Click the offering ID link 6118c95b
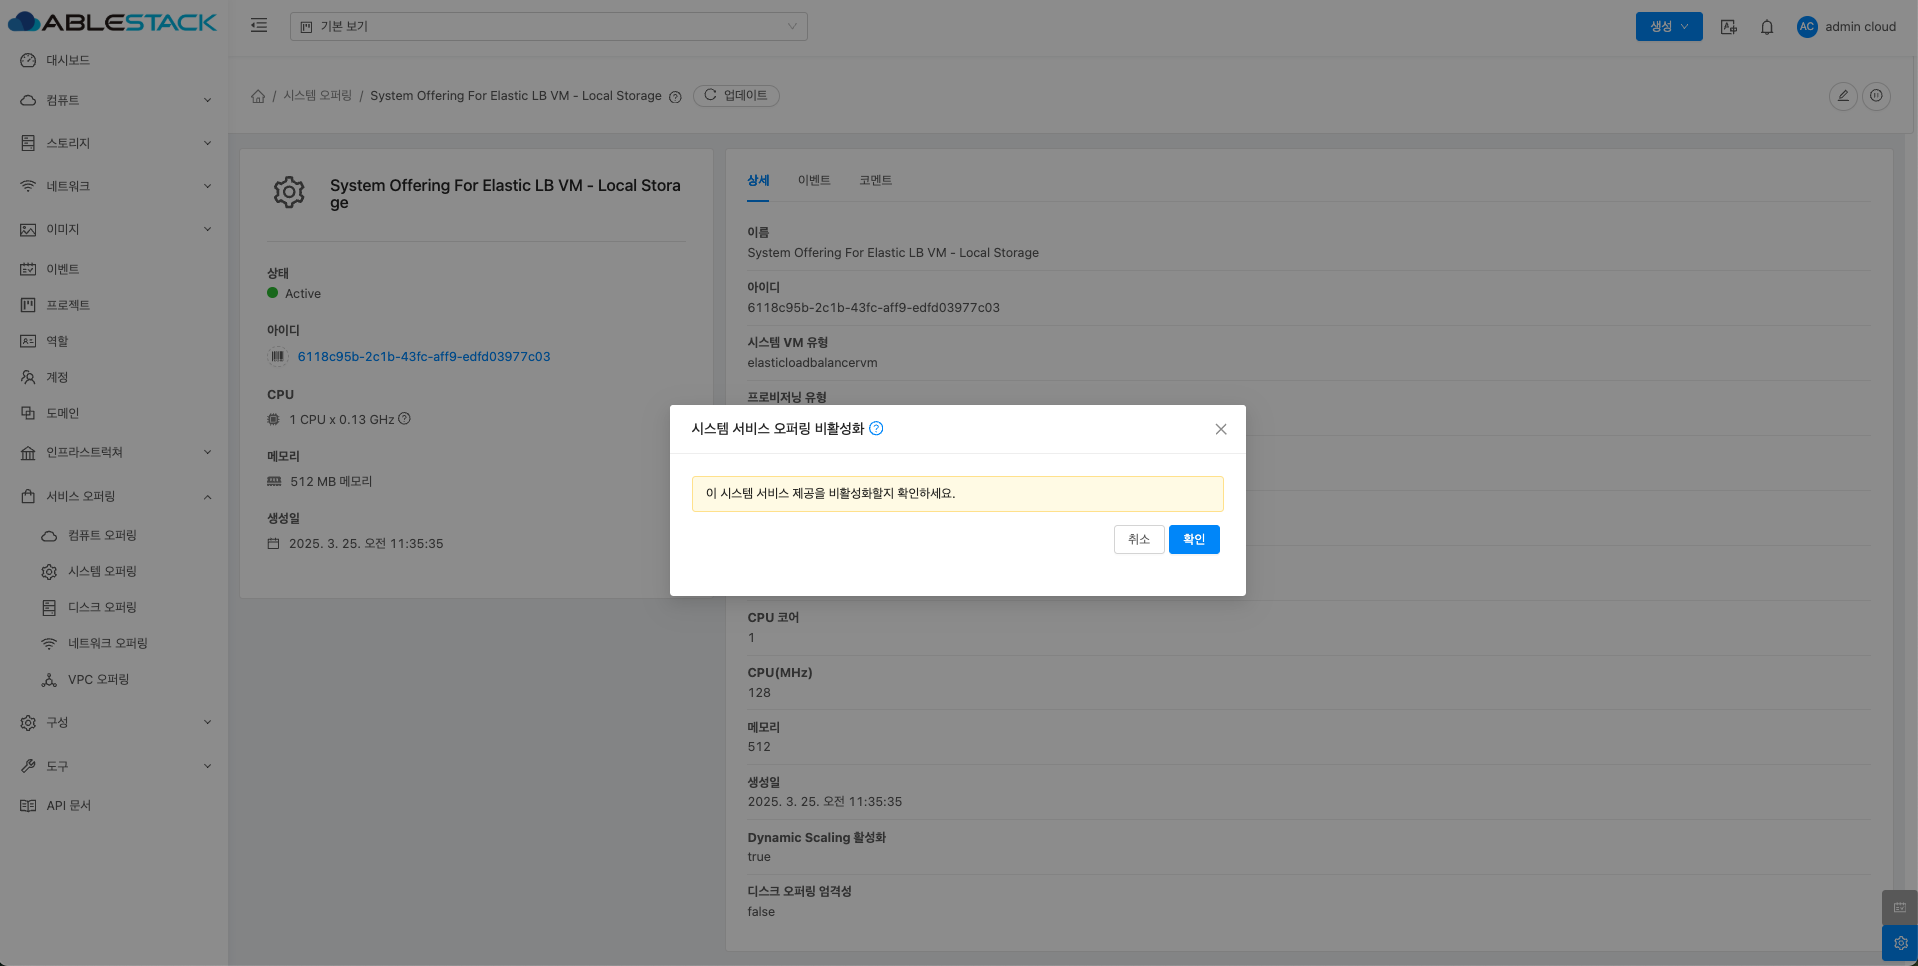This screenshot has height=966, width=1918. [423, 356]
